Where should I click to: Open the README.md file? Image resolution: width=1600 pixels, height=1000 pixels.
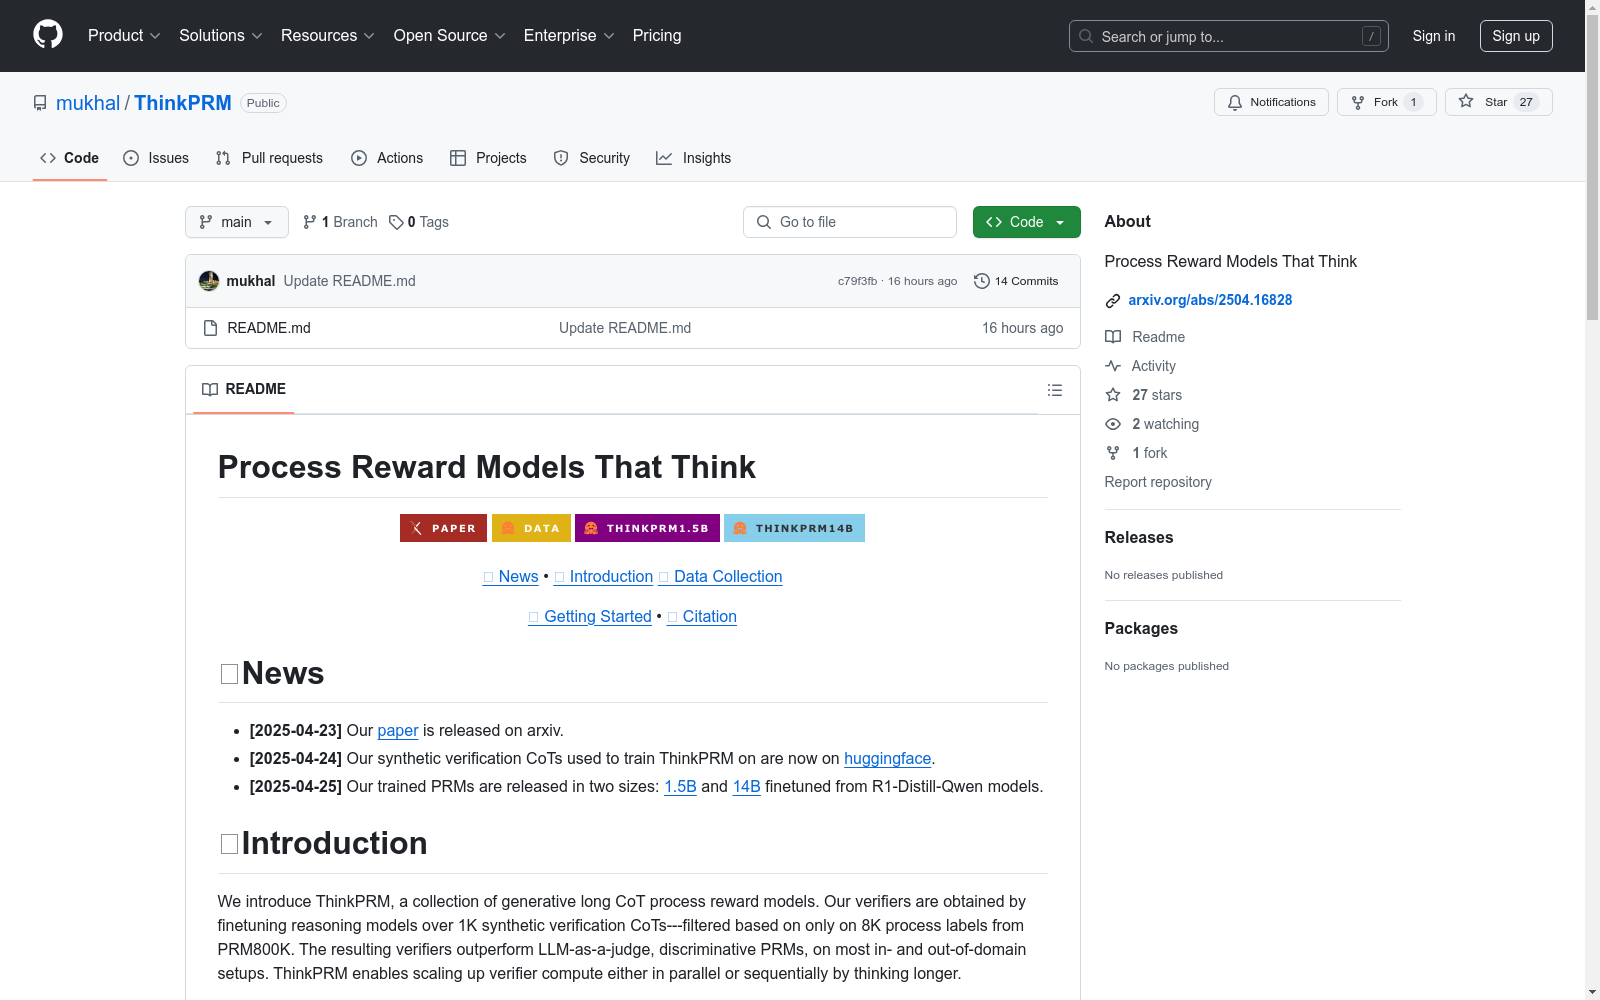click(269, 328)
